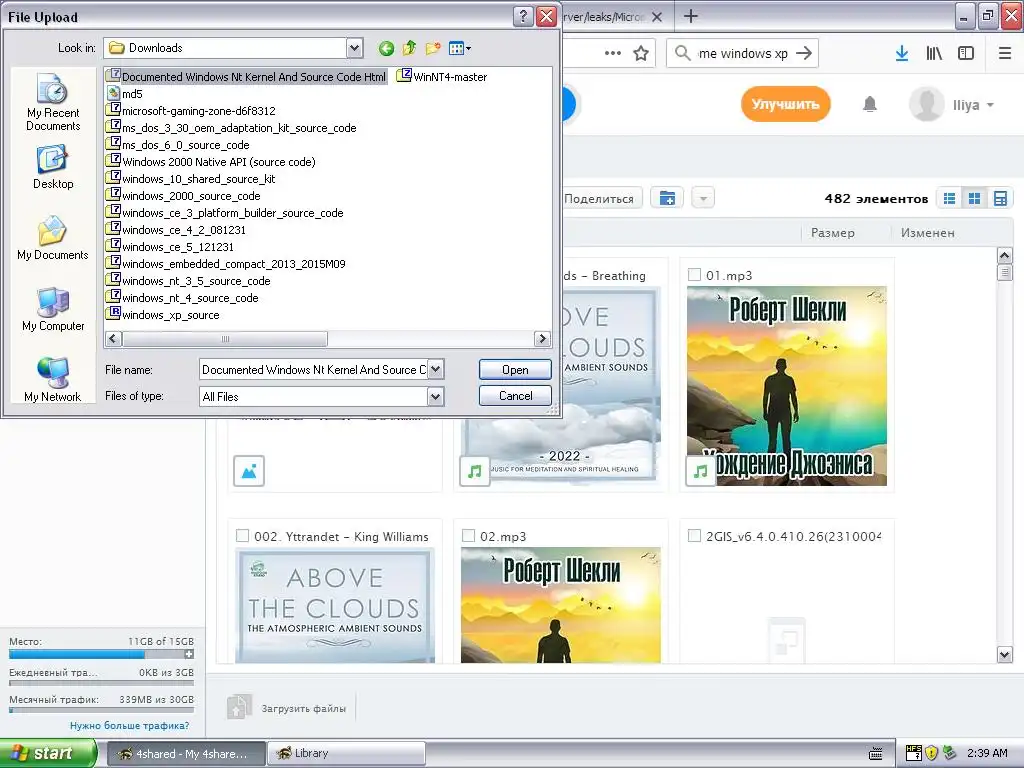Open Firefox hamburger menu

coord(1005,53)
